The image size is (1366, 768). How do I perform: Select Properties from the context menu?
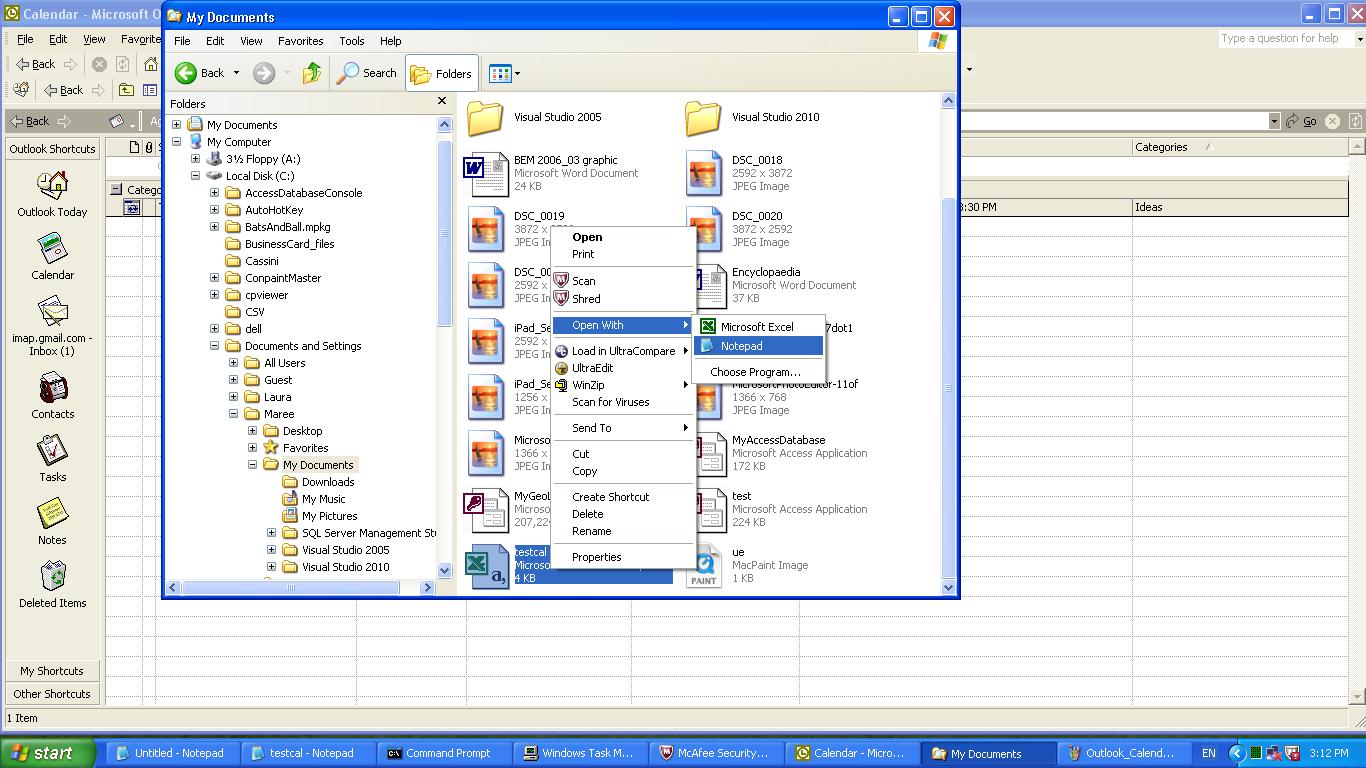pos(596,557)
